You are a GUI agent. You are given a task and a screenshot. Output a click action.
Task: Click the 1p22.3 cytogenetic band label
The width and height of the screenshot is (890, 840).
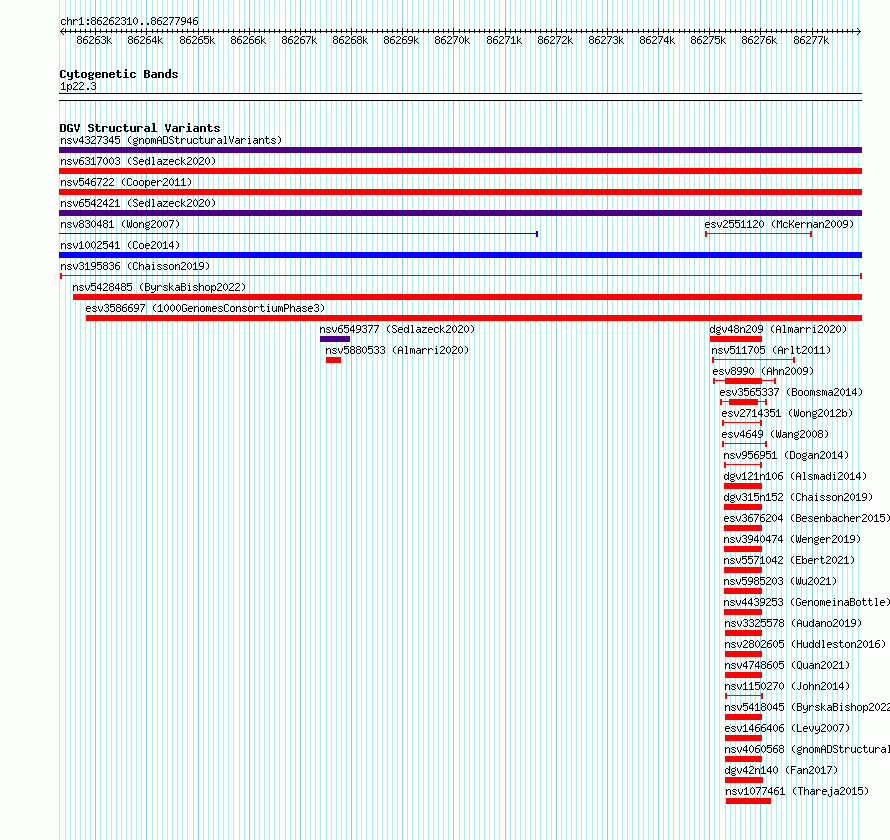pyautogui.click(x=78, y=86)
